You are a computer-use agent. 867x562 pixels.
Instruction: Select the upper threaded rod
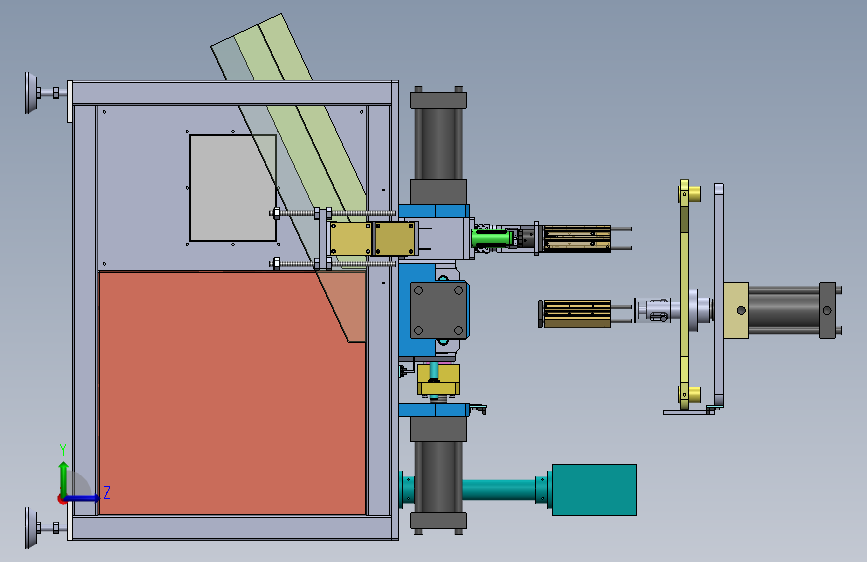[333, 213]
